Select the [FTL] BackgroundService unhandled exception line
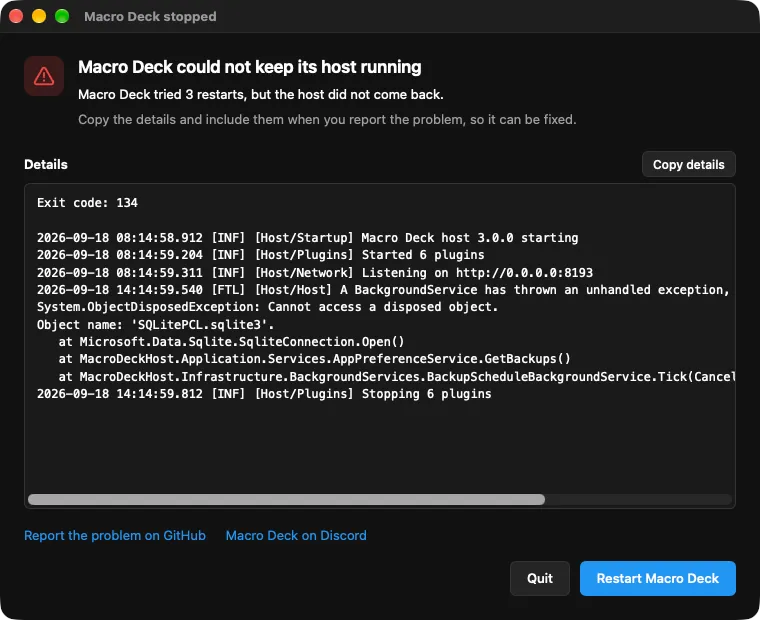 tap(383, 289)
